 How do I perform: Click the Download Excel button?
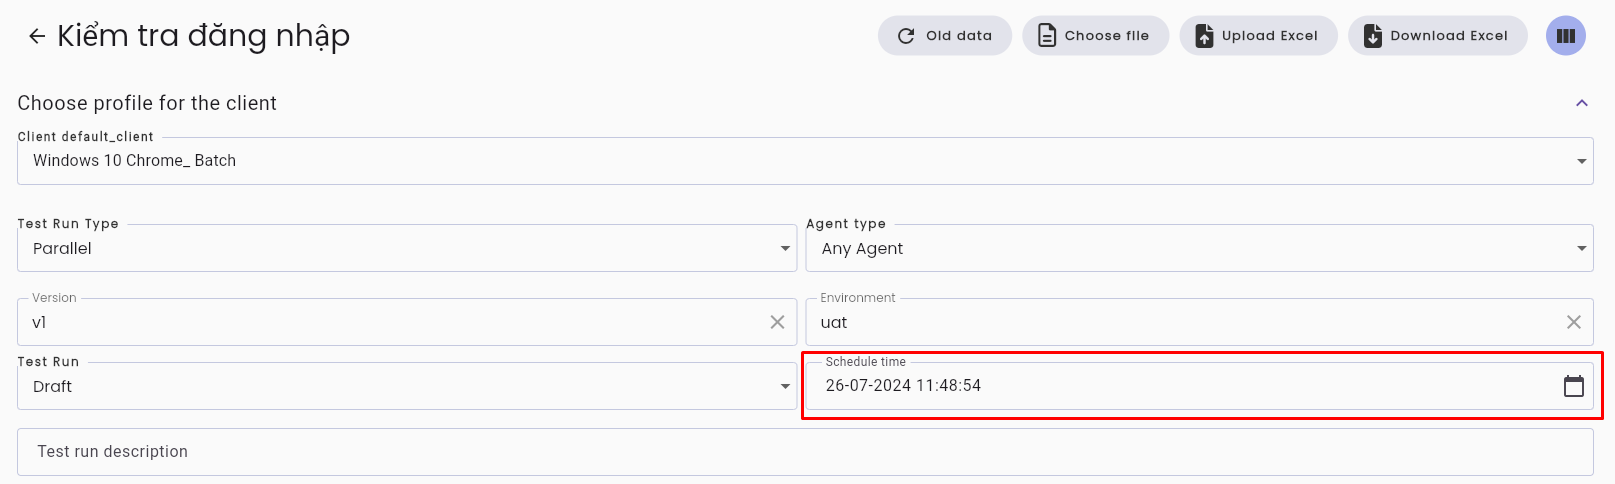pyautogui.click(x=1437, y=36)
